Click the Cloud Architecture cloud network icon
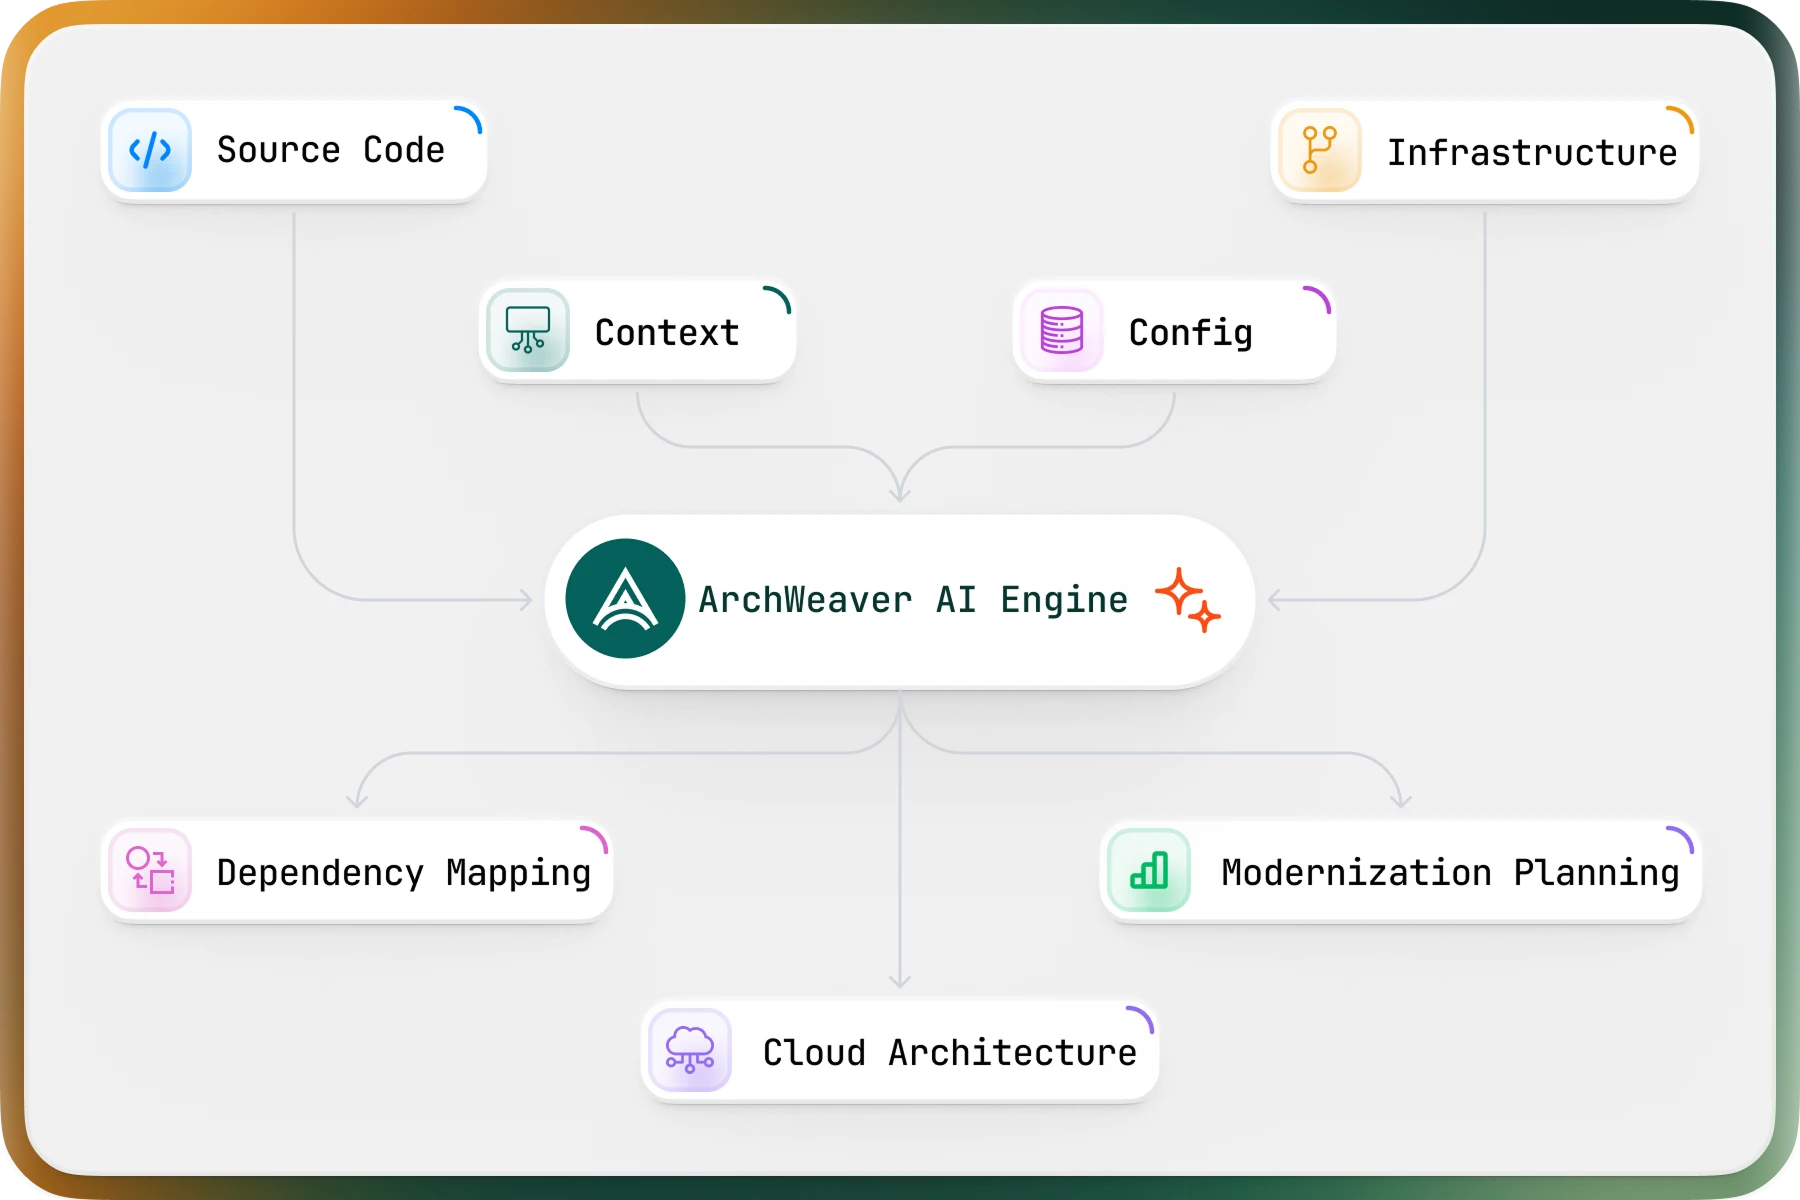 click(x=690, y=1050)
